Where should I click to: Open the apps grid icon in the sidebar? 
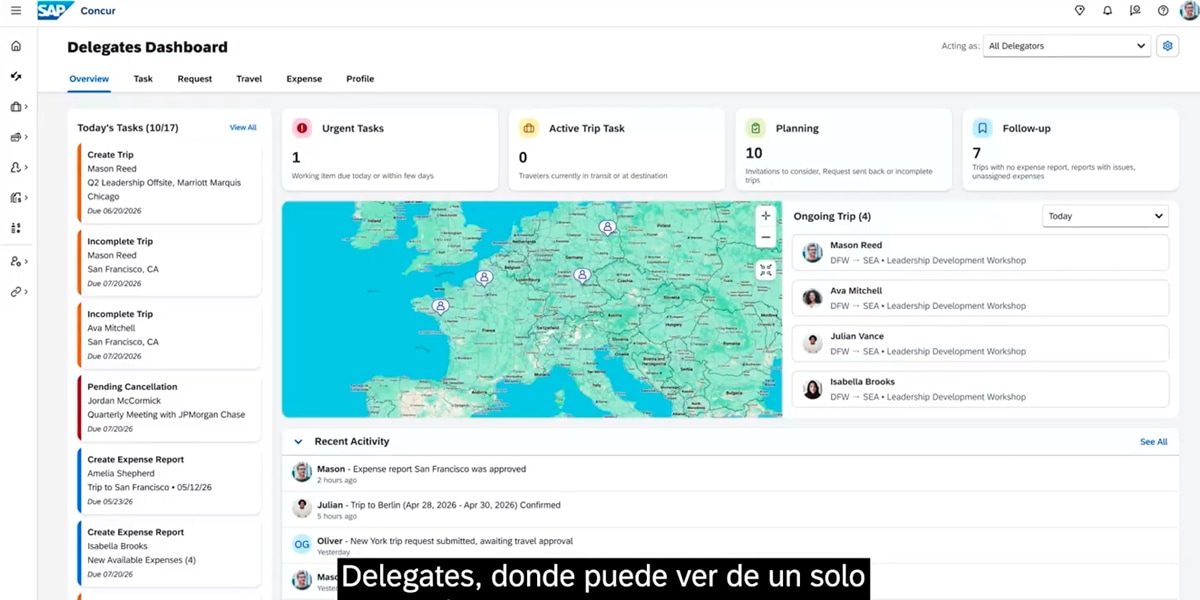coord(16,228)
